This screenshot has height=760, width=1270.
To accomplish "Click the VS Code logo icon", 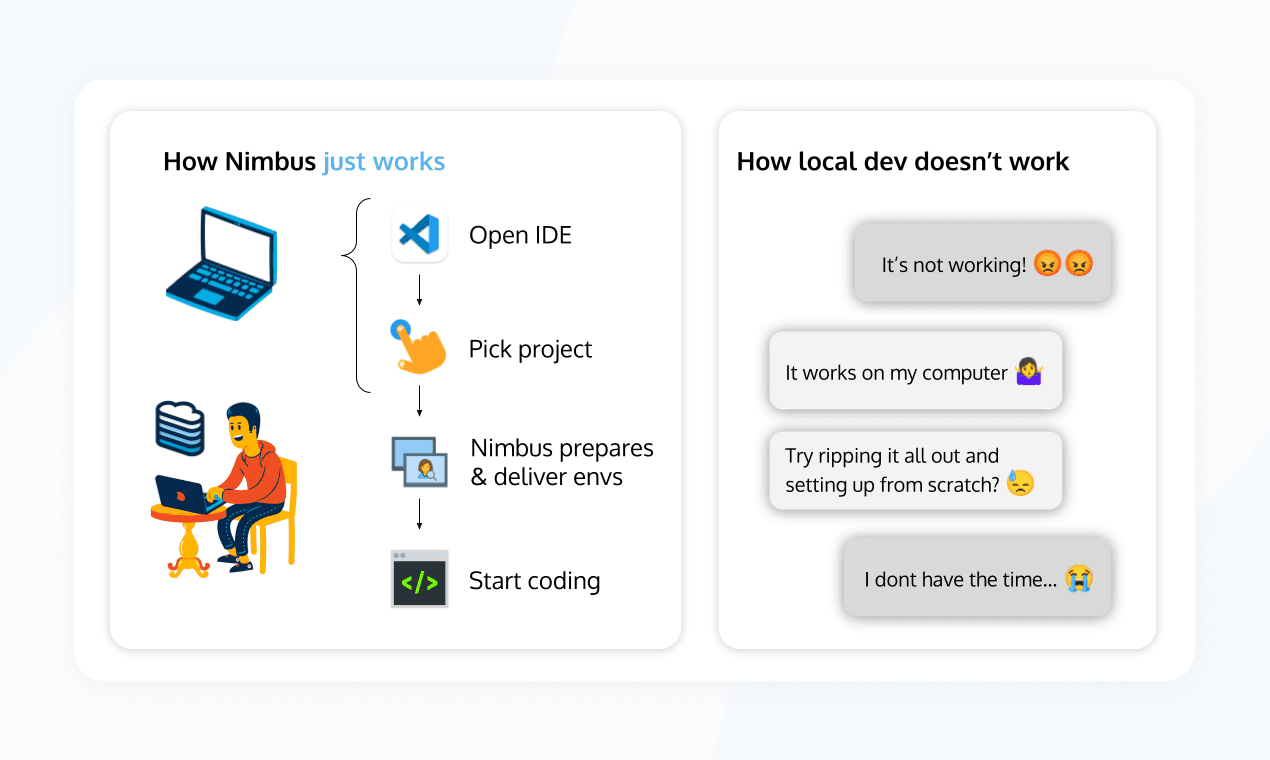I will (420, 235).
